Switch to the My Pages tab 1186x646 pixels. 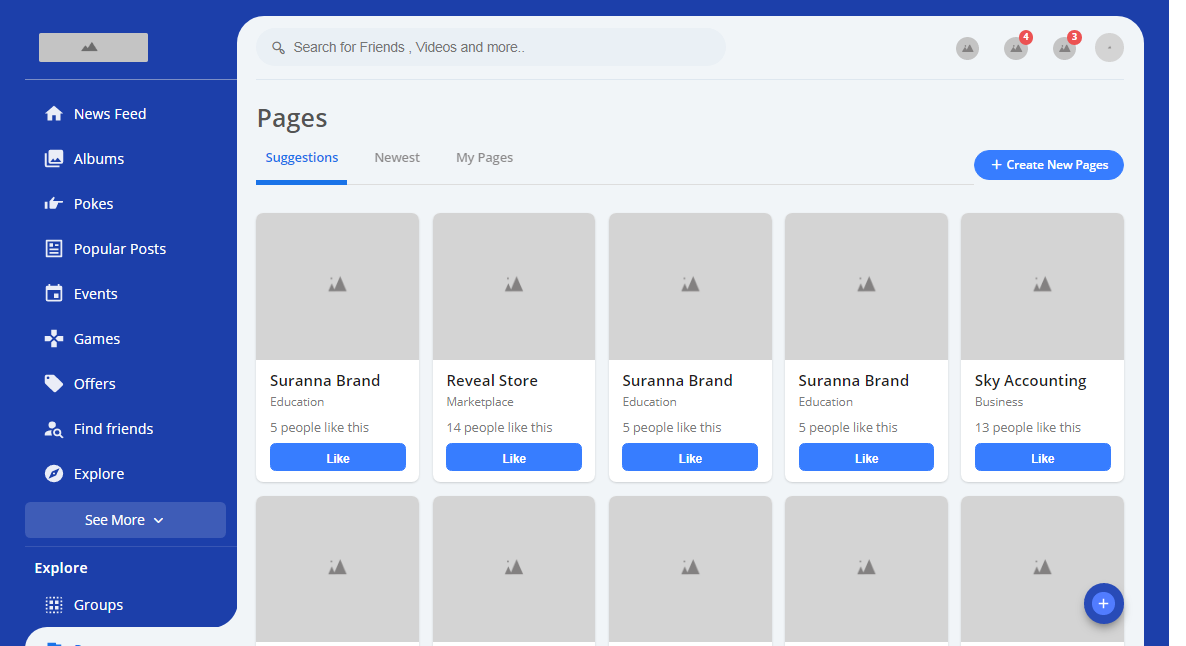(484, 158)
